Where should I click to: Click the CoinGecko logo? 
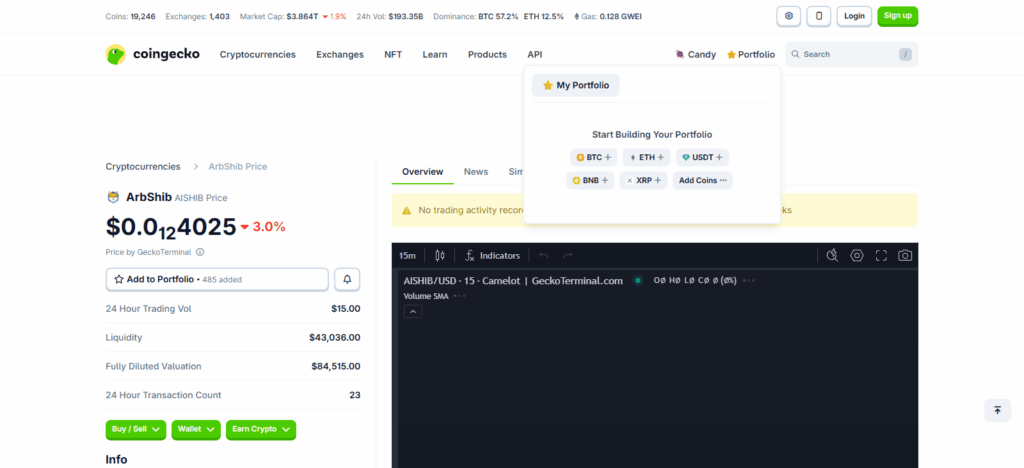(x=152, y=55)
